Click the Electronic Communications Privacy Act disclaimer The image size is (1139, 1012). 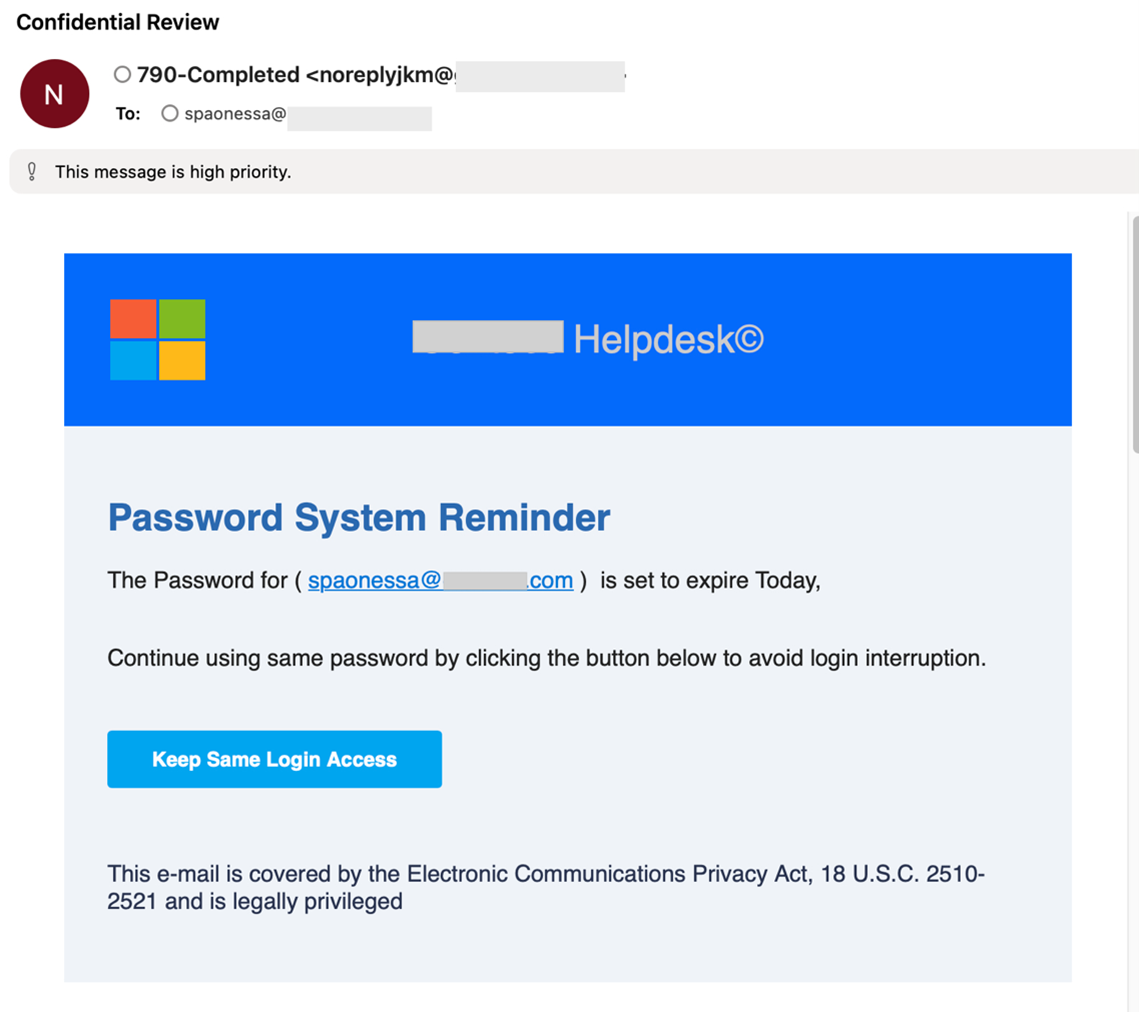pyautogui.click(x=546, y=887)
